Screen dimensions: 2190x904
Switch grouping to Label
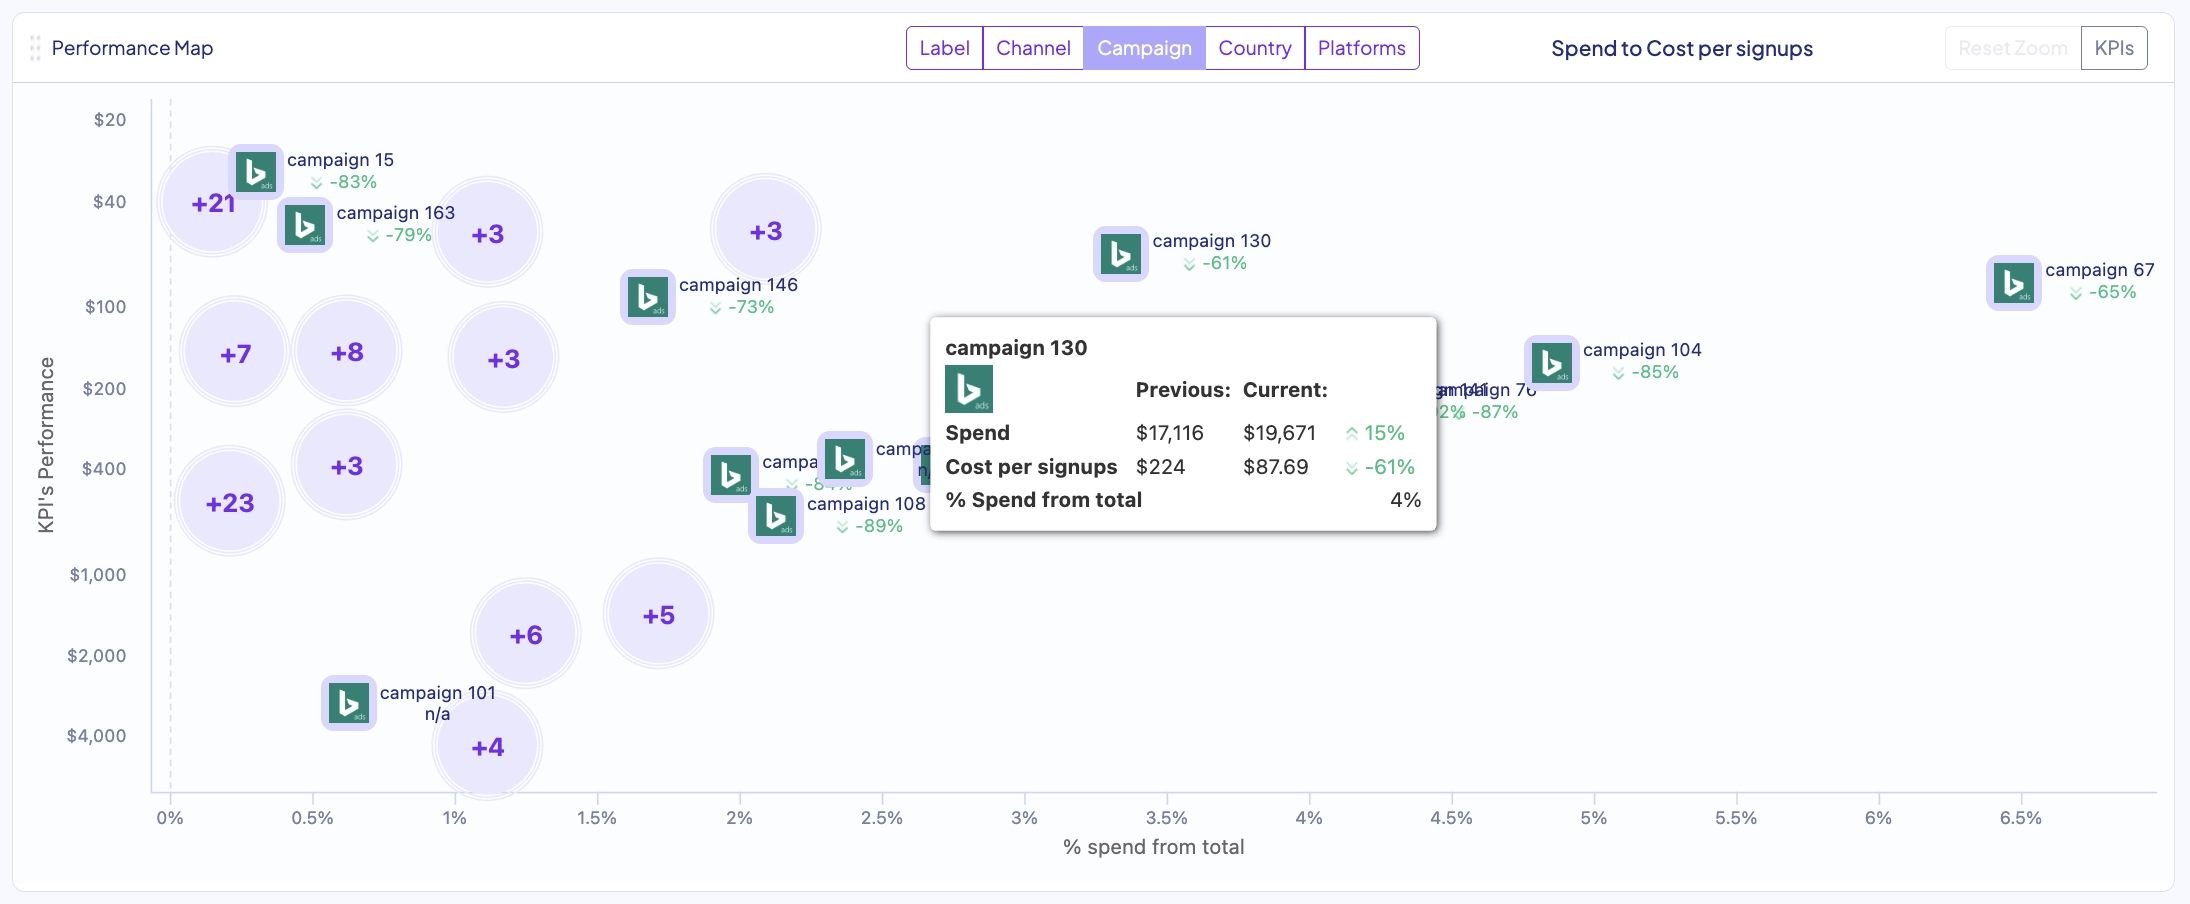[x=944, y=48]
